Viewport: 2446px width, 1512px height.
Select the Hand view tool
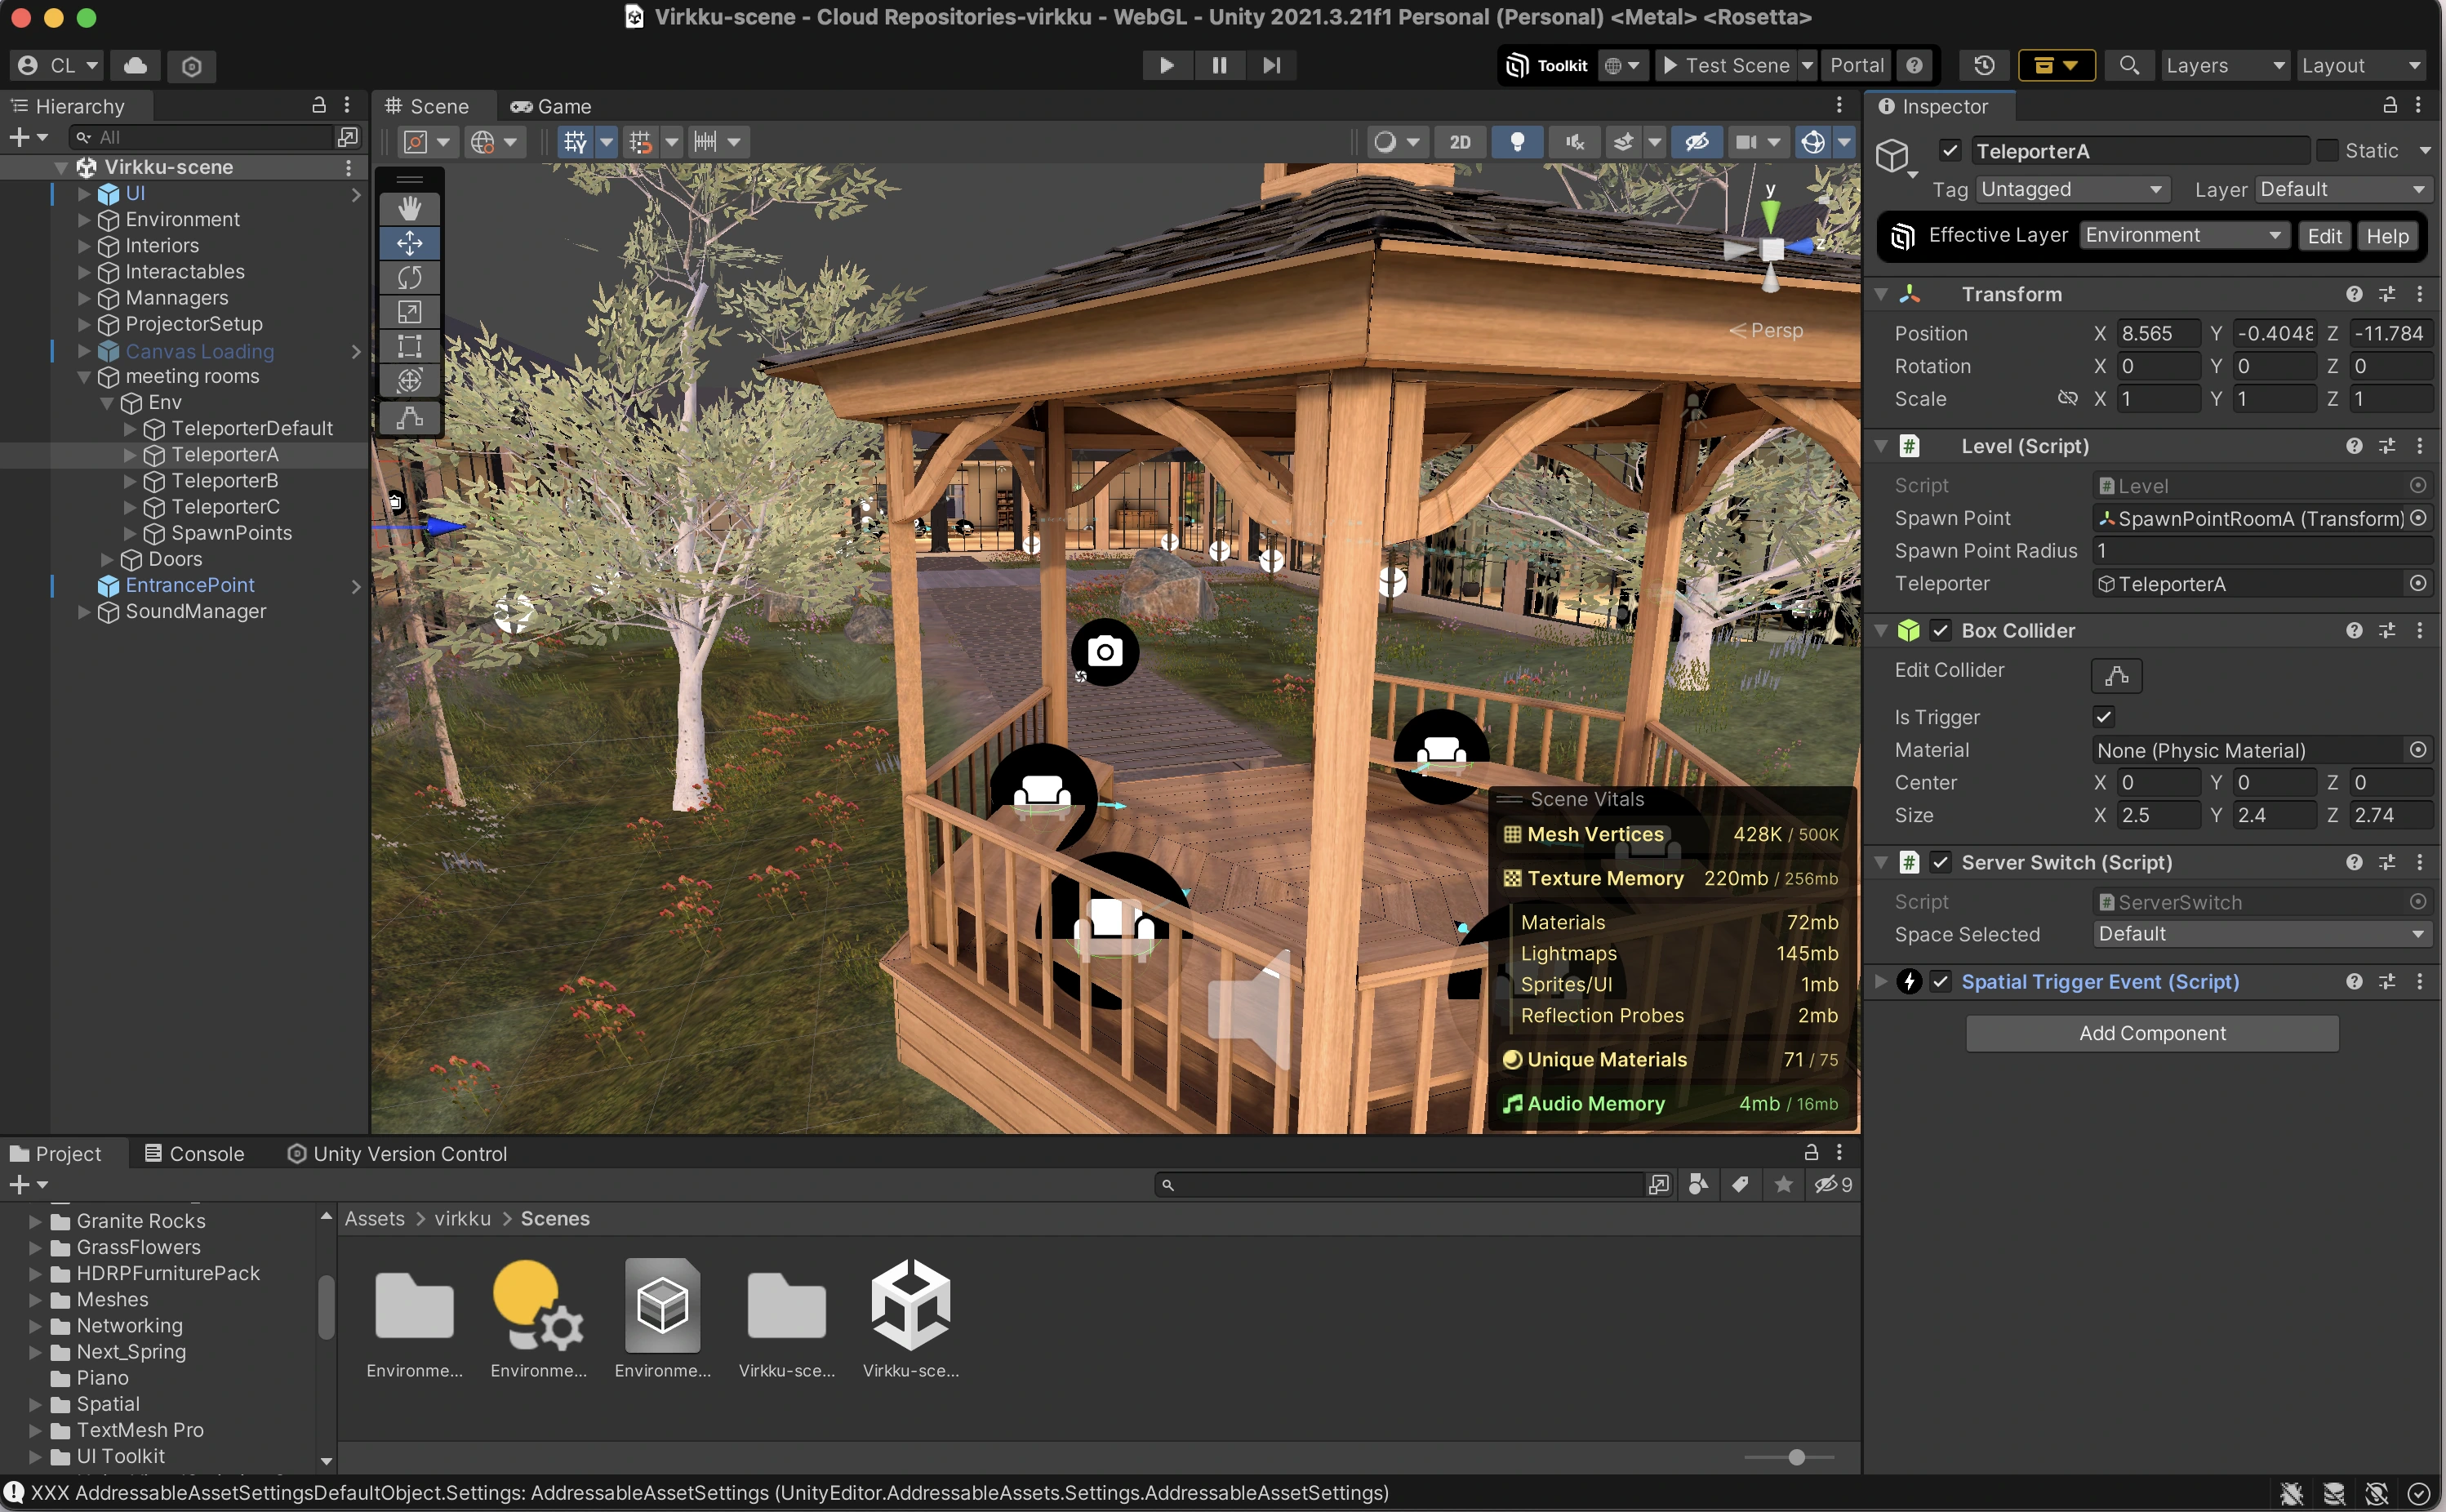[x=409, y=209]
